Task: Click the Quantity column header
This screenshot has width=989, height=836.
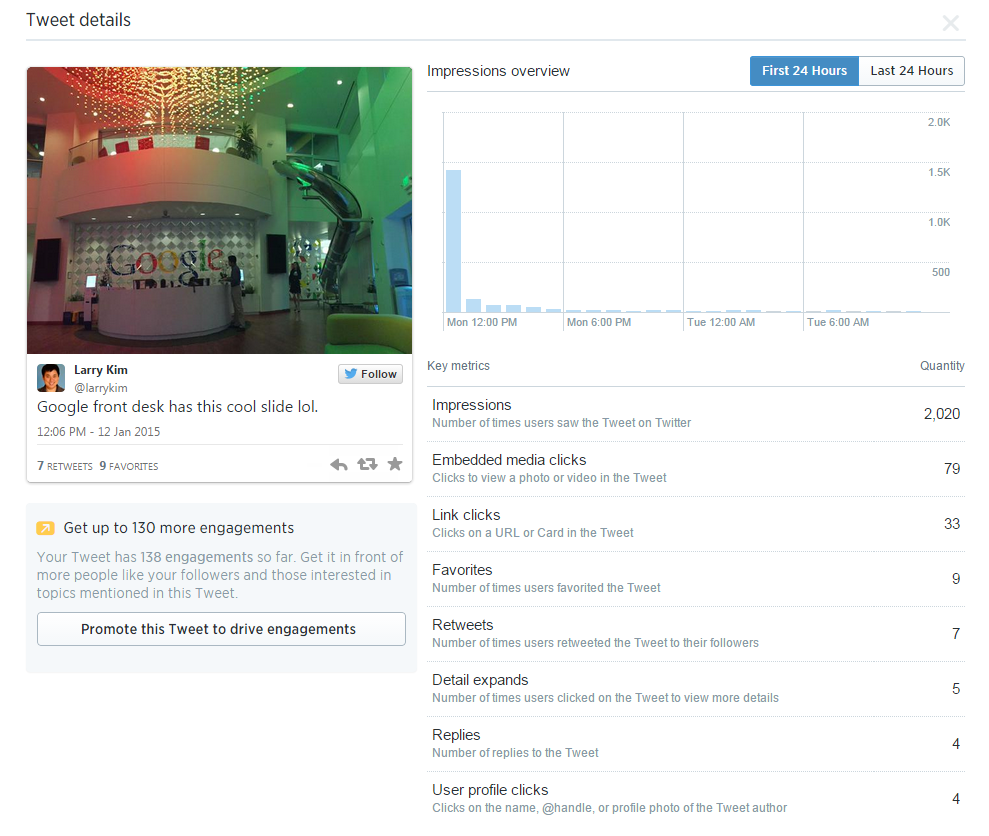Action: pos(942,366)
